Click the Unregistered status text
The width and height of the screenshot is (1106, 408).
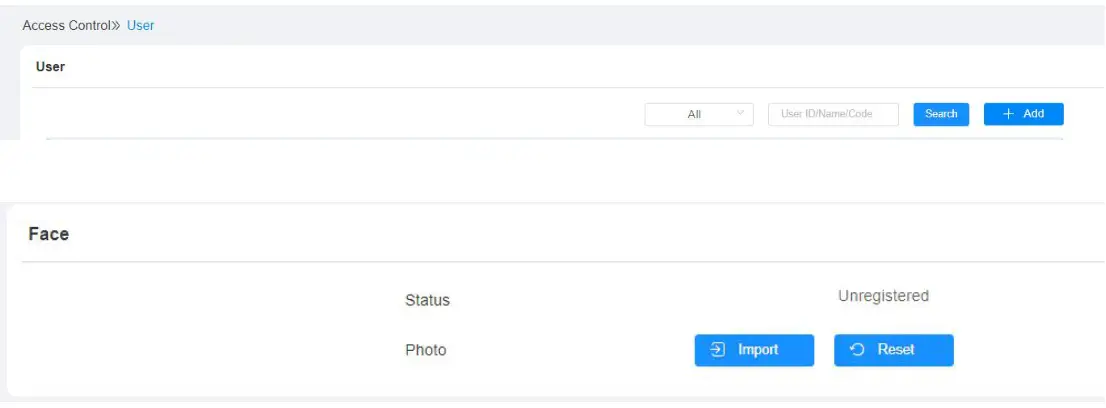883,296
